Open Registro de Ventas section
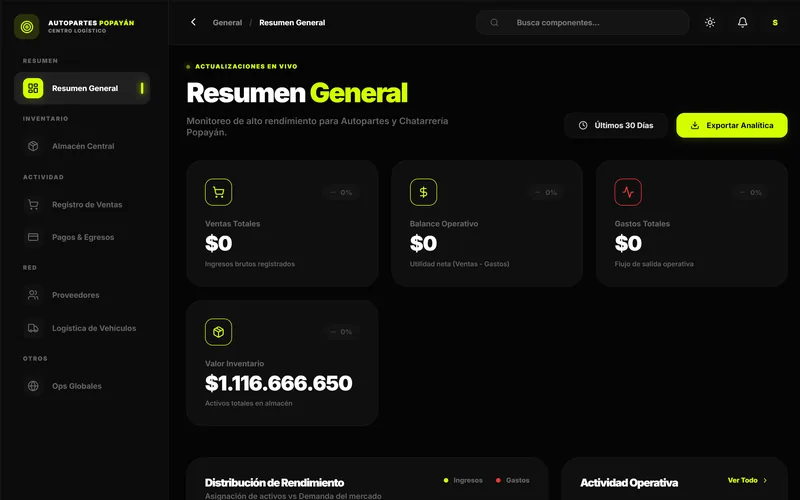The width and height of the screenshot is (800, 500). coord(82,205)
